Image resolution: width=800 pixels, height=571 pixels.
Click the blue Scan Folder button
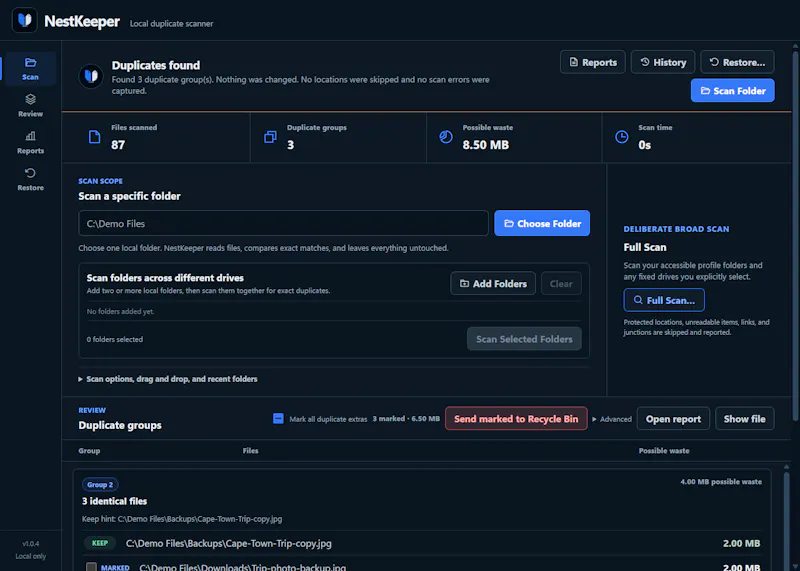click(x=733, y=90)
